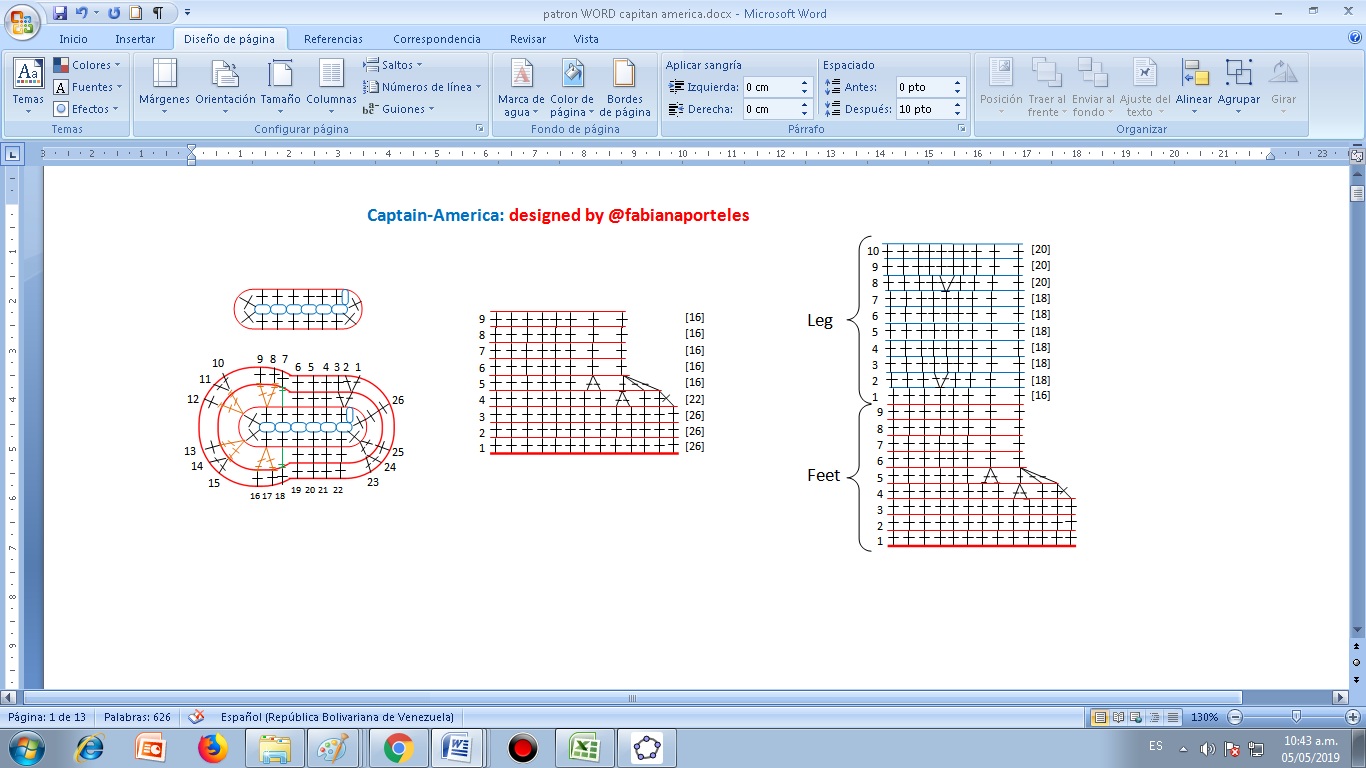Open Microsoft Office Word help icon
1366x768 pixels.
[1354, 38]
